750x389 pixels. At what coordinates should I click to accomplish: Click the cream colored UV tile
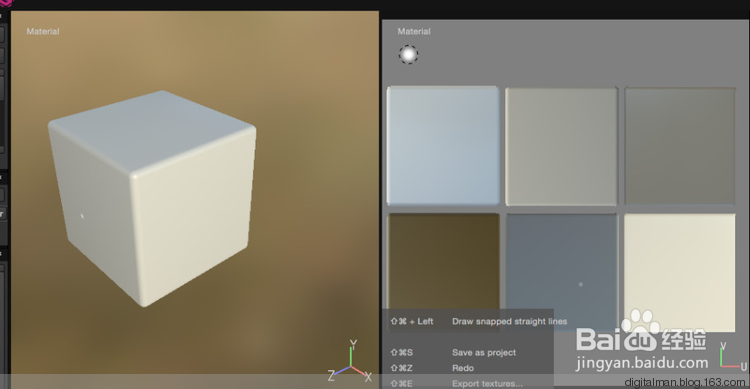pyautogui.click(x=680, y=272)
